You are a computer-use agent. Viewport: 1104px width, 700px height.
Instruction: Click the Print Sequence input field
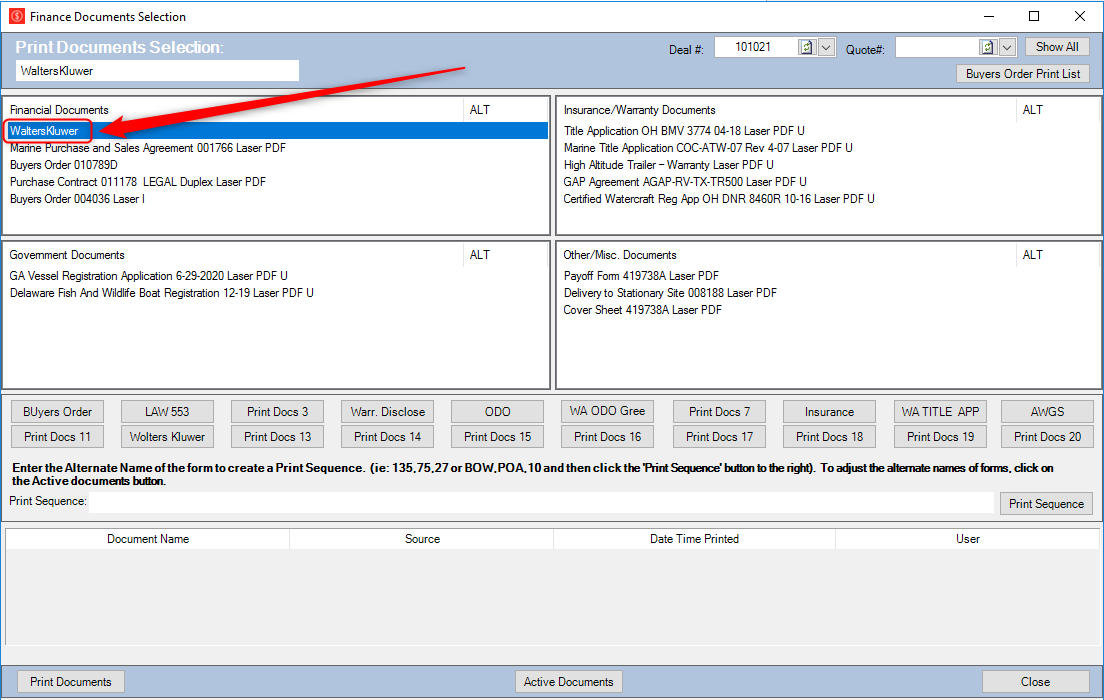pos(541,502)
